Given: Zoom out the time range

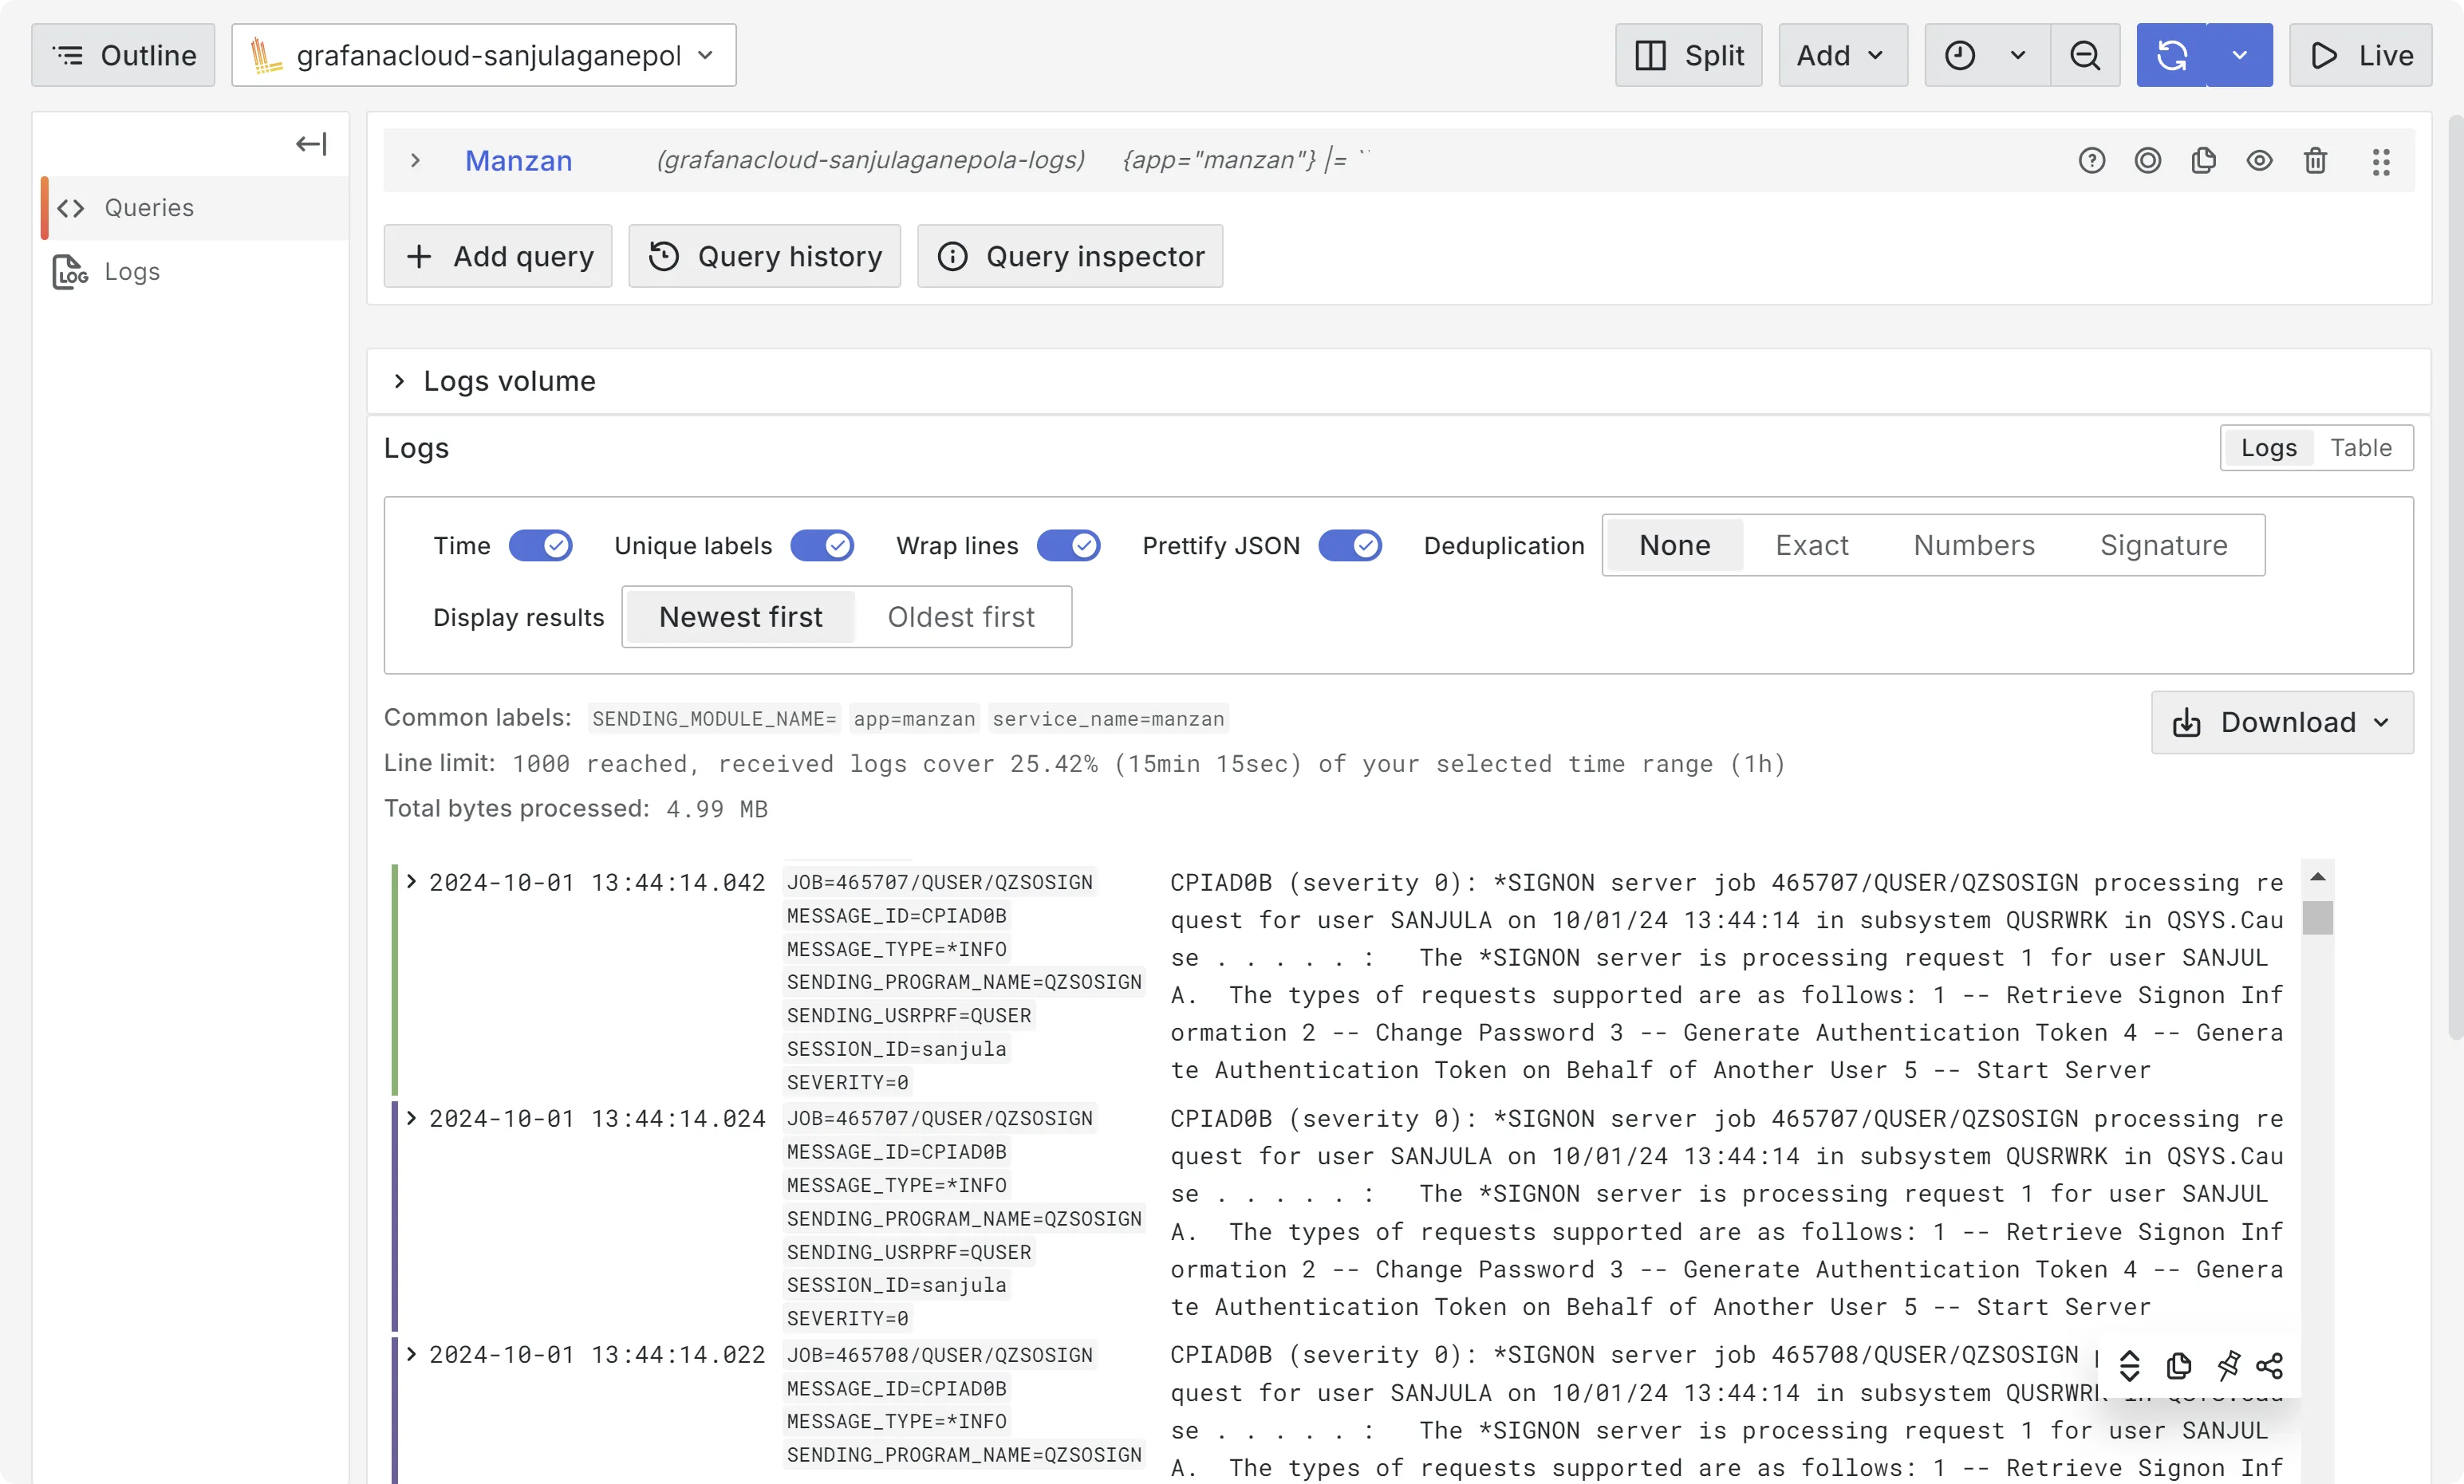Looking at the screenshot, I should (x=2085, y=55).
